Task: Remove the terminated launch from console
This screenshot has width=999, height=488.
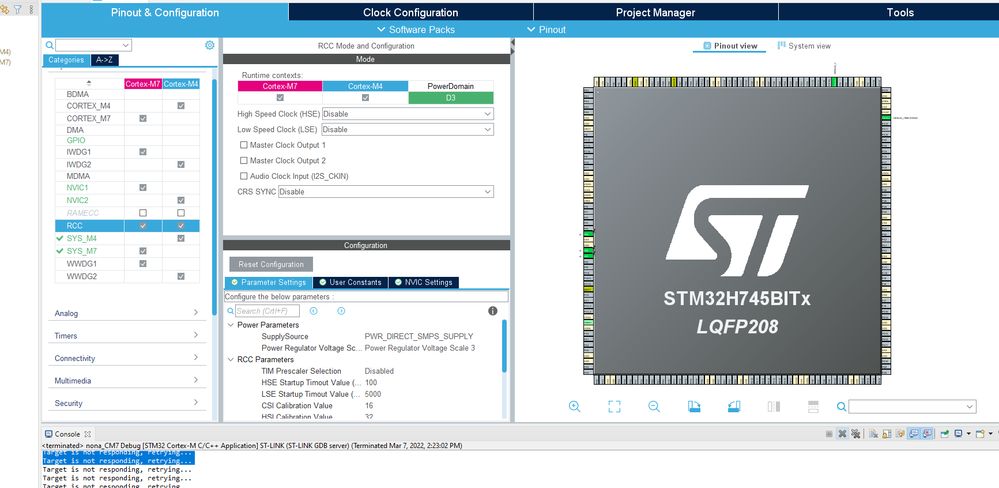Action: pyautogui.click(x=842, y=434)
